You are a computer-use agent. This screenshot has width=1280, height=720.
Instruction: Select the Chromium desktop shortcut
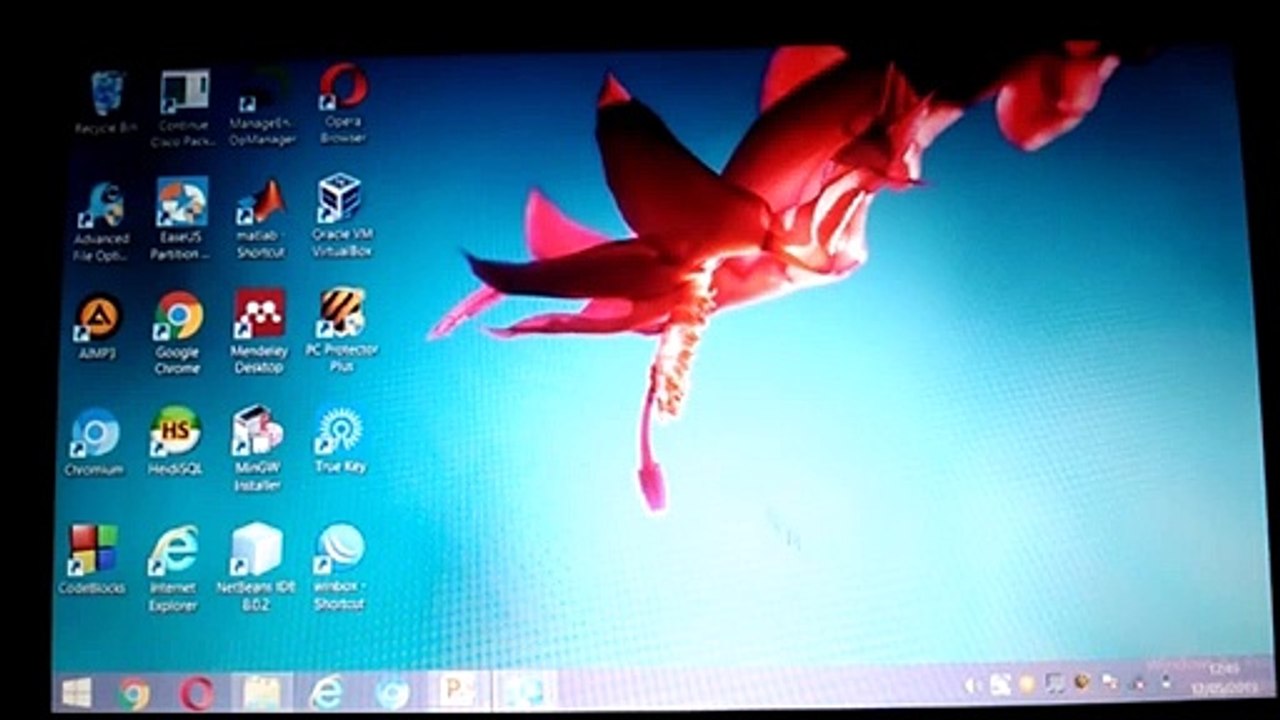pyautogui.click(x=94, y=443)
